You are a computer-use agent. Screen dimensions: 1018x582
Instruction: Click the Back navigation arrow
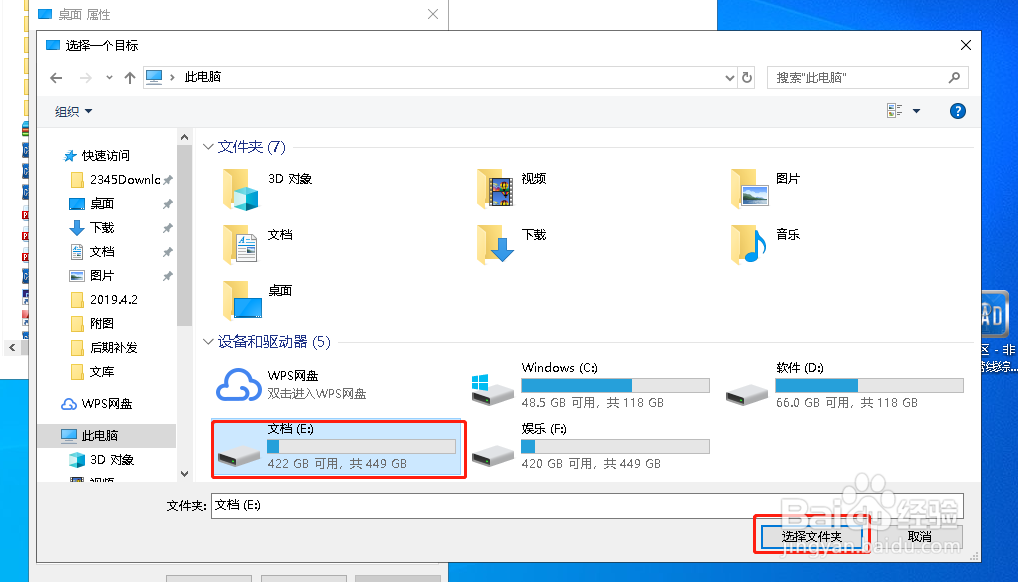(x=56, y=78)
